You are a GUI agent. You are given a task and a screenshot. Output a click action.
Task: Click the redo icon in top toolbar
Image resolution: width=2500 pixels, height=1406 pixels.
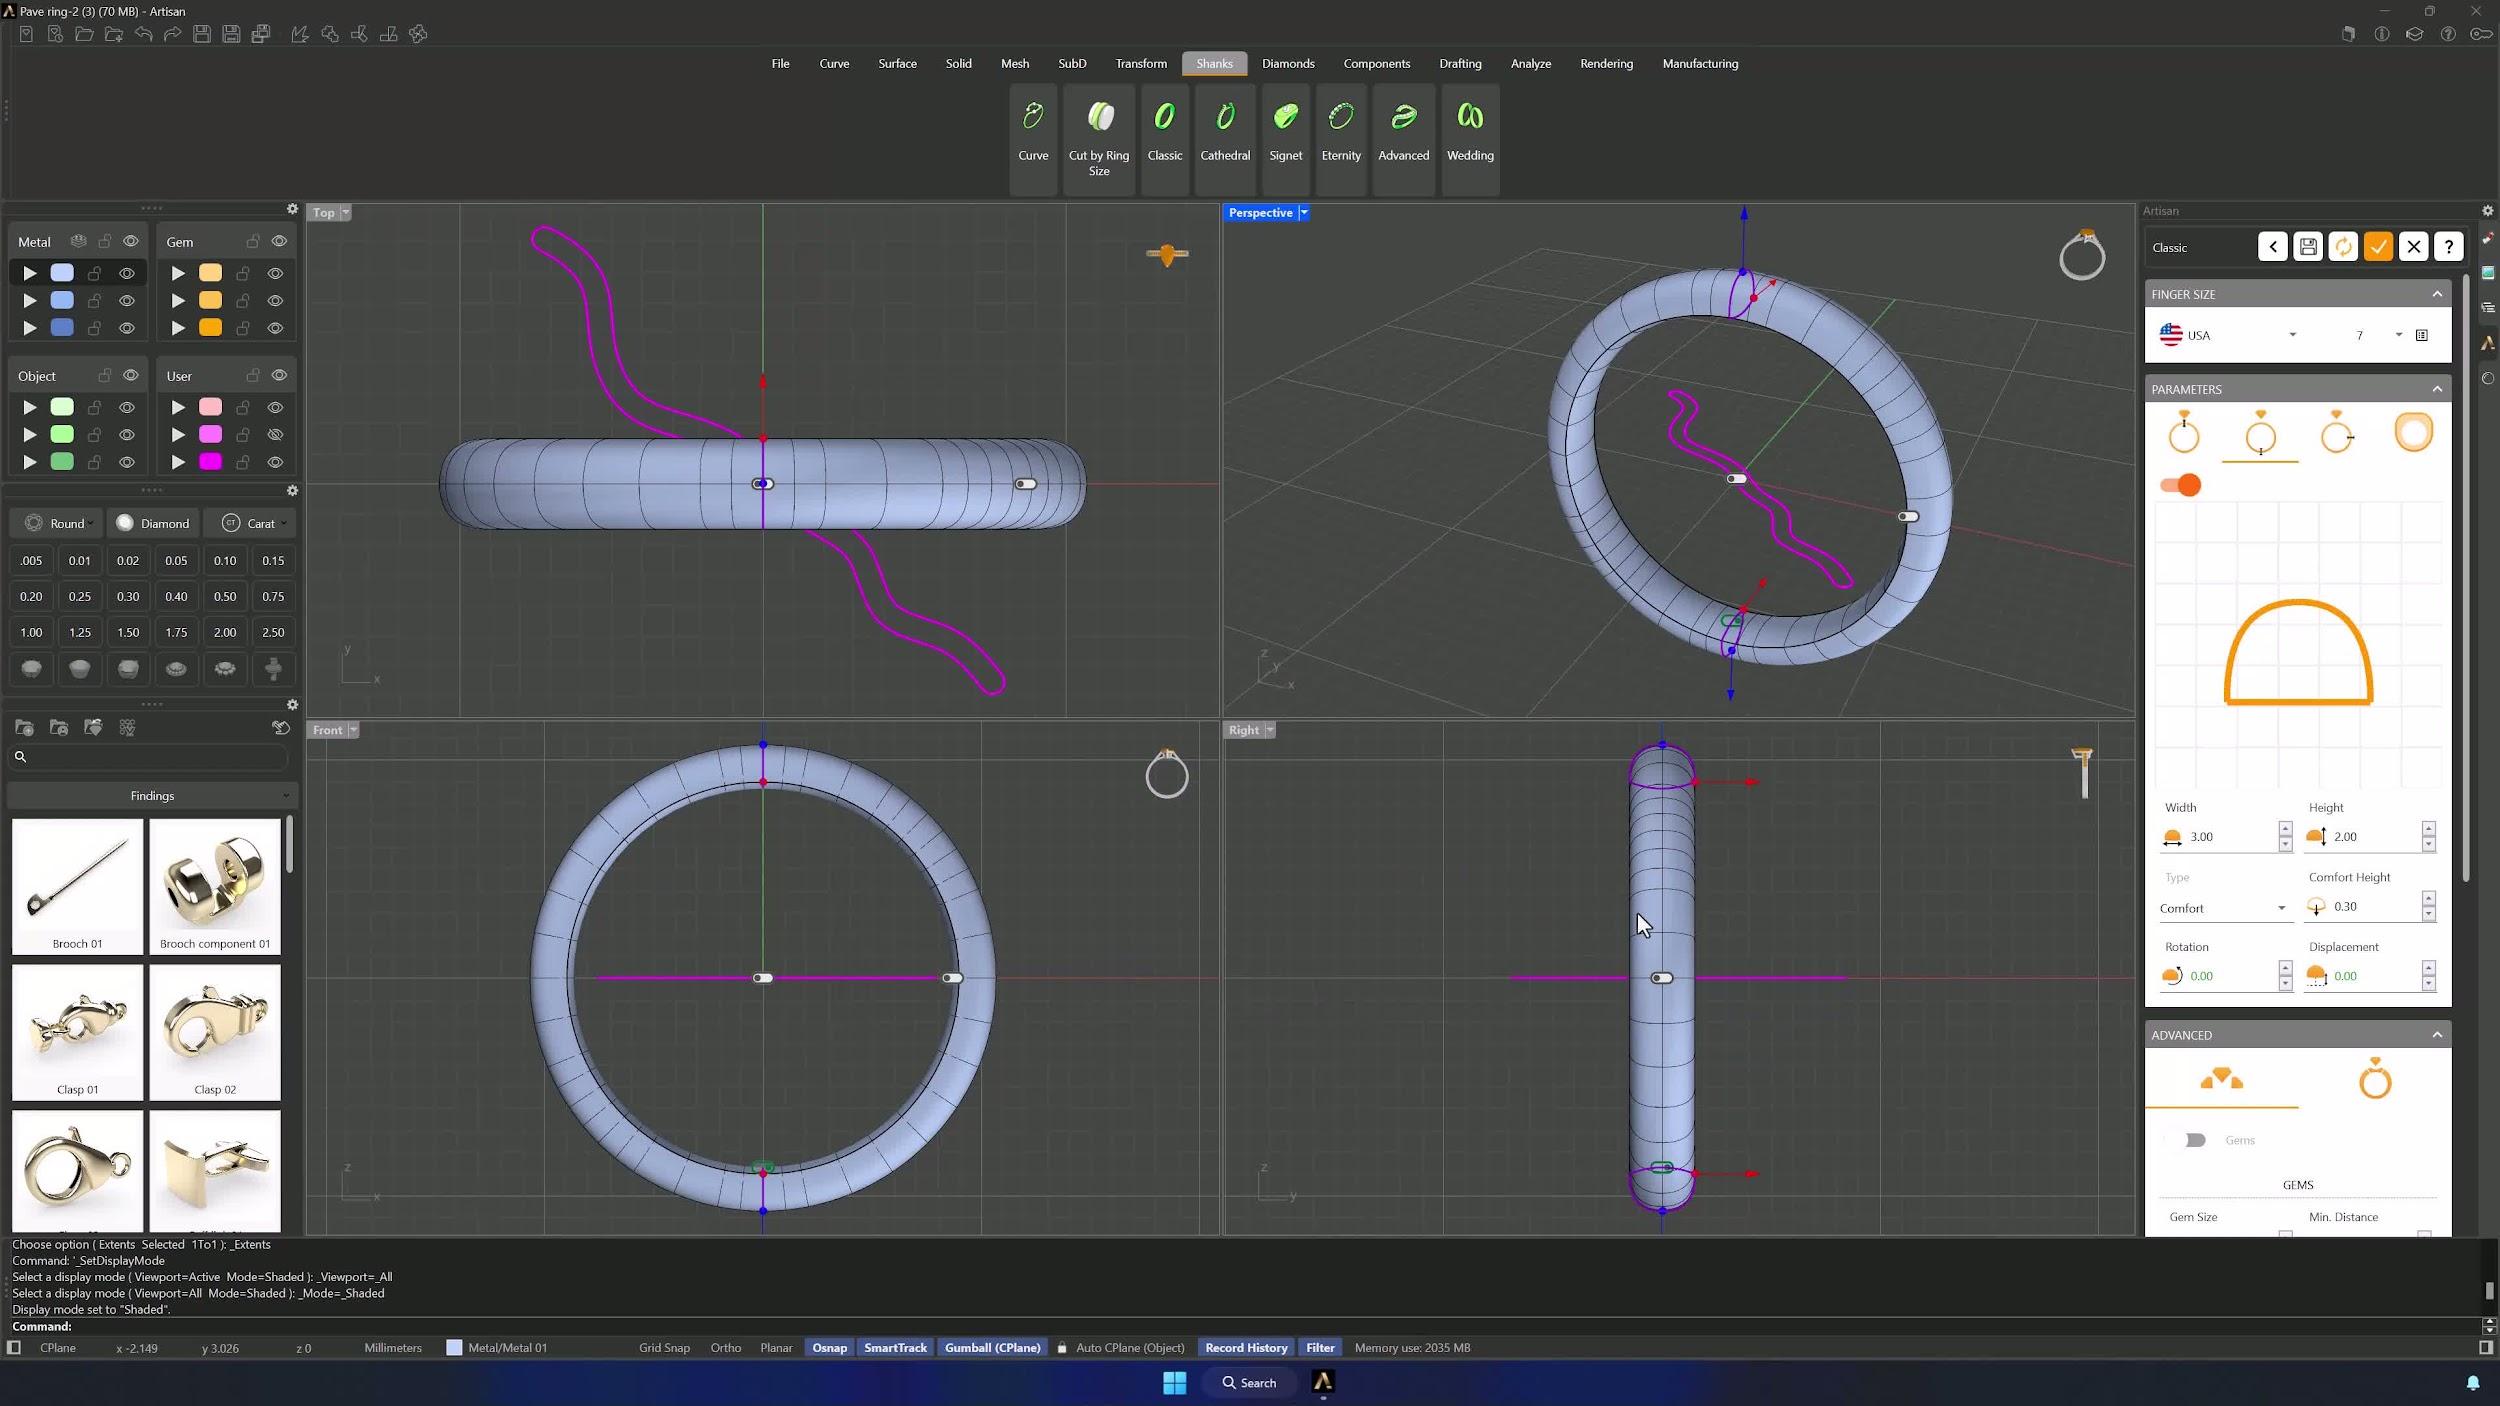point(173,34)
